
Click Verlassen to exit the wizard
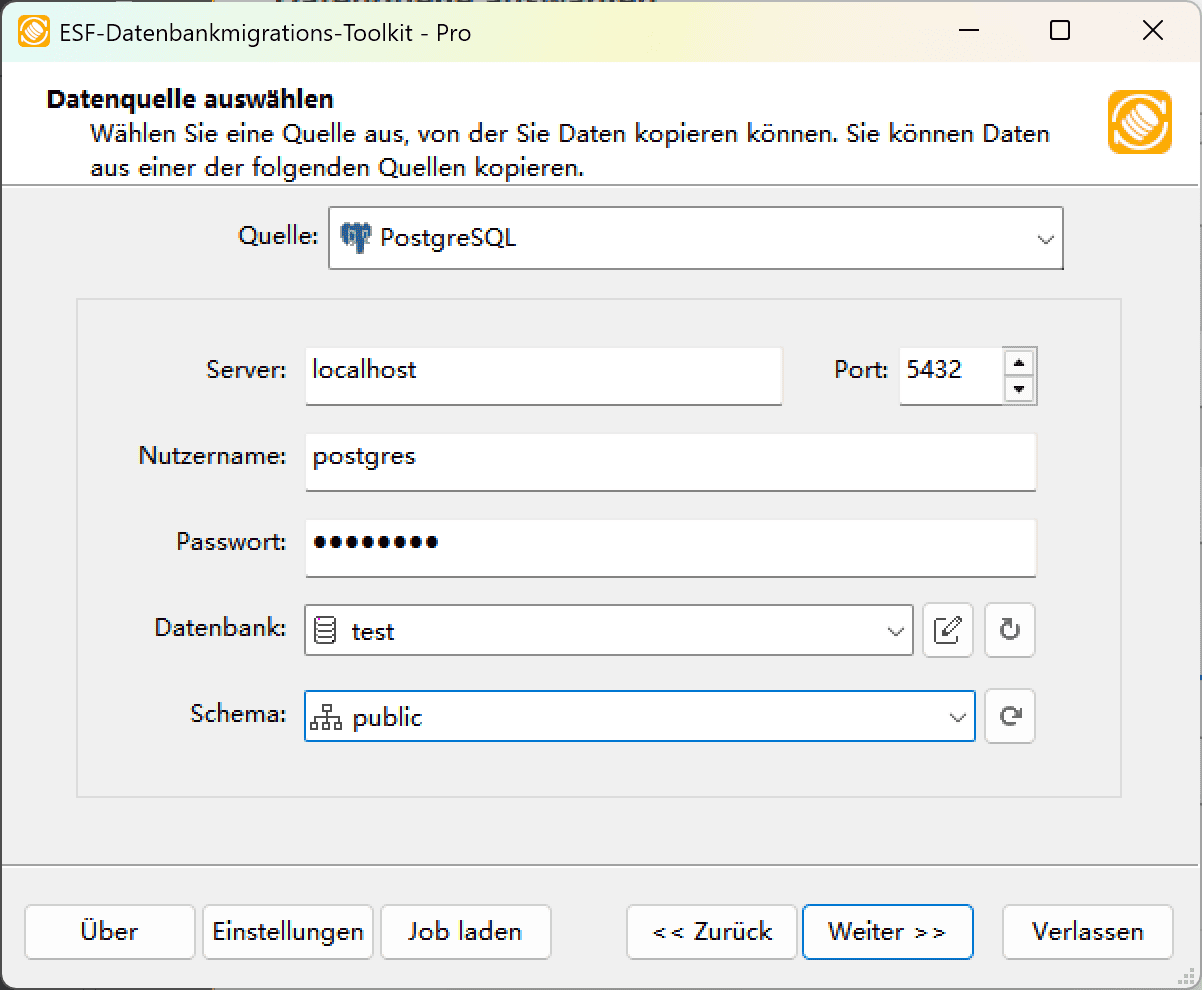[1087, 931]
